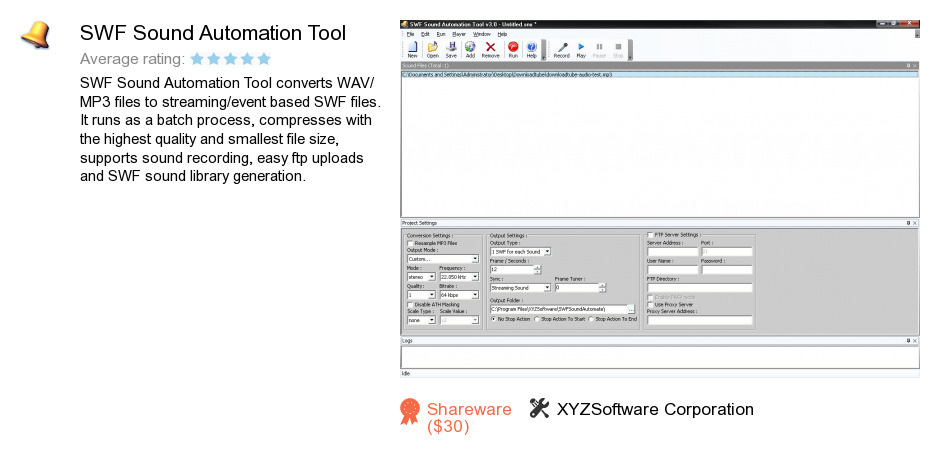Select the downloadtube-audio-test.mp3 file row
Image resolution: width=940 pixels, height=462 pixels.
[659, 75]
